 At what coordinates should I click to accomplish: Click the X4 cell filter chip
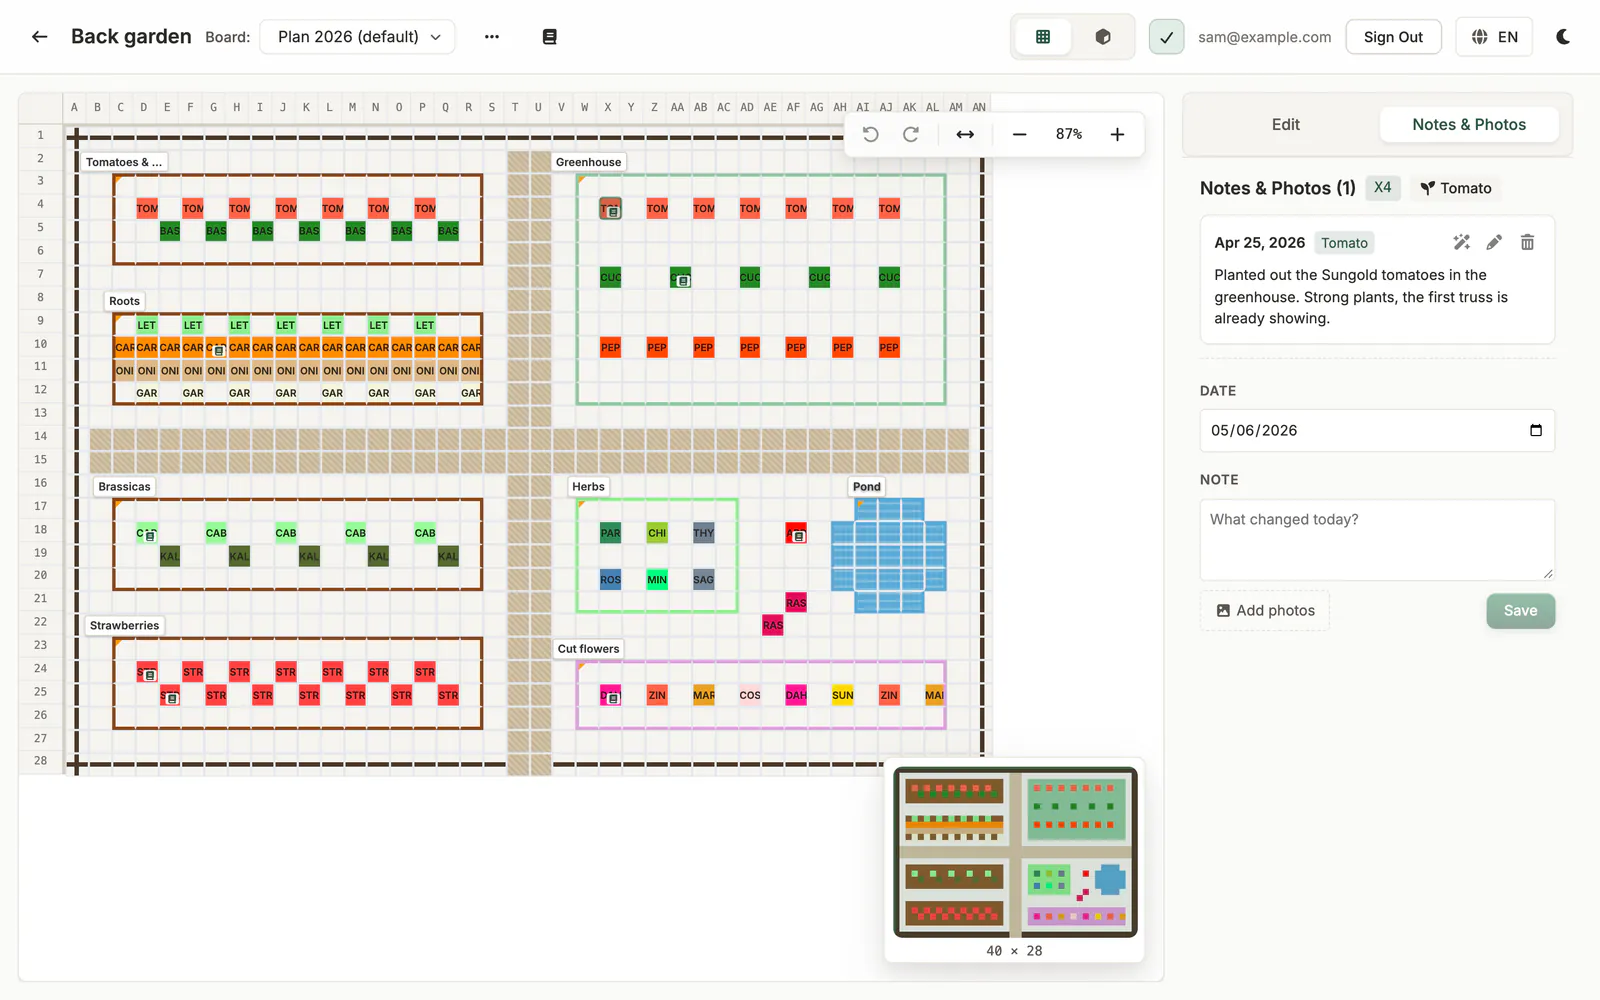click(x=1382, y=188)
